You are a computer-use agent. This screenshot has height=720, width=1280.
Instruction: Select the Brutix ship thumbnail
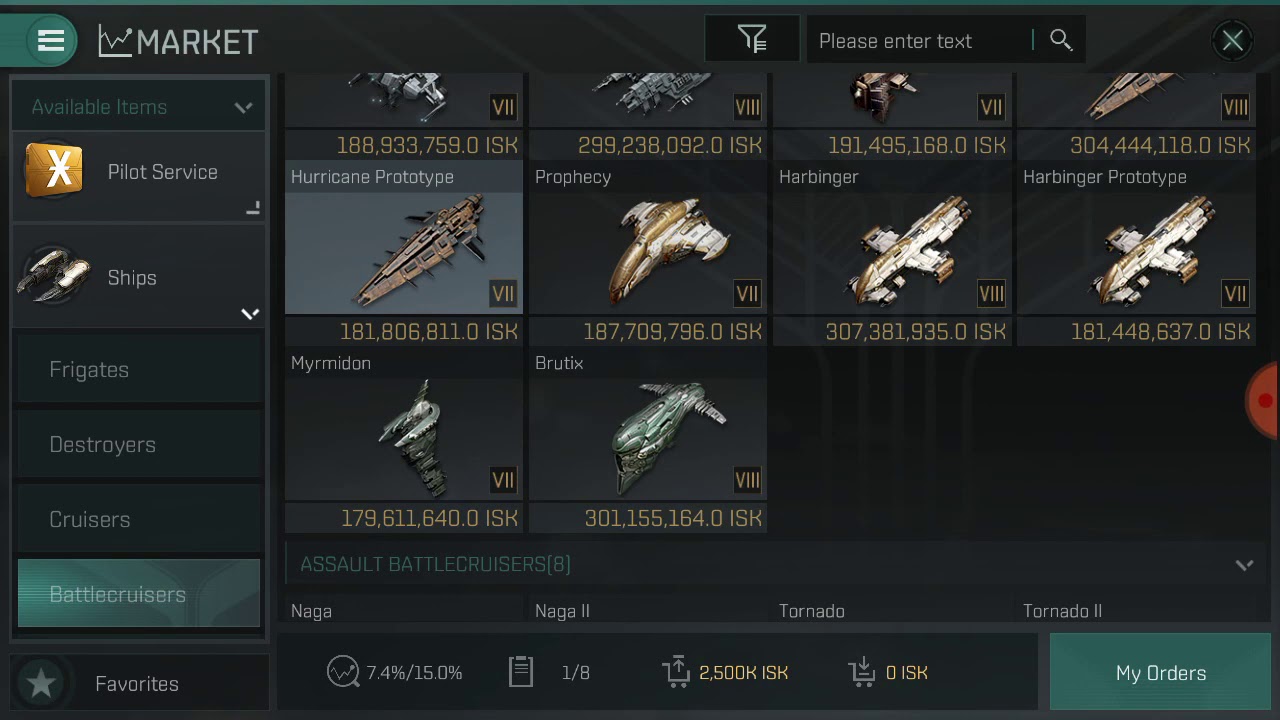[x=648, y=439]
